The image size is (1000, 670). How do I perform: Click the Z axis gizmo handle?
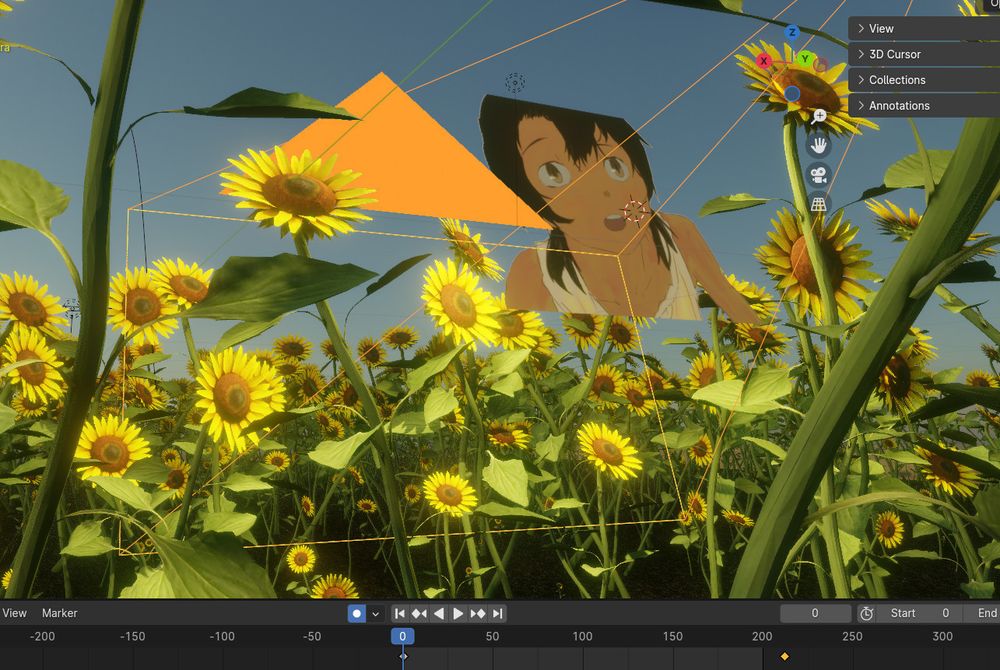792,32
